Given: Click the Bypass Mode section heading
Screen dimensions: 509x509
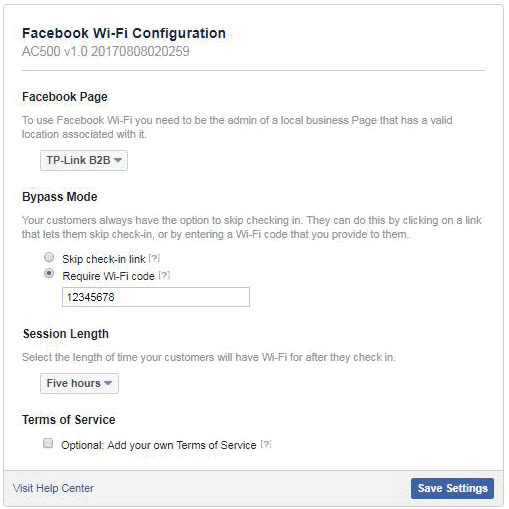Looking at the screenshot, I should click(60, 197).
